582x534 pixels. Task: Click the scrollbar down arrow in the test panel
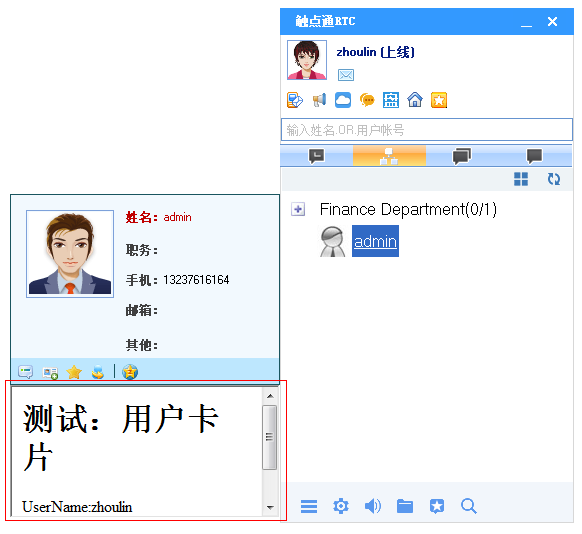[270, 507]
